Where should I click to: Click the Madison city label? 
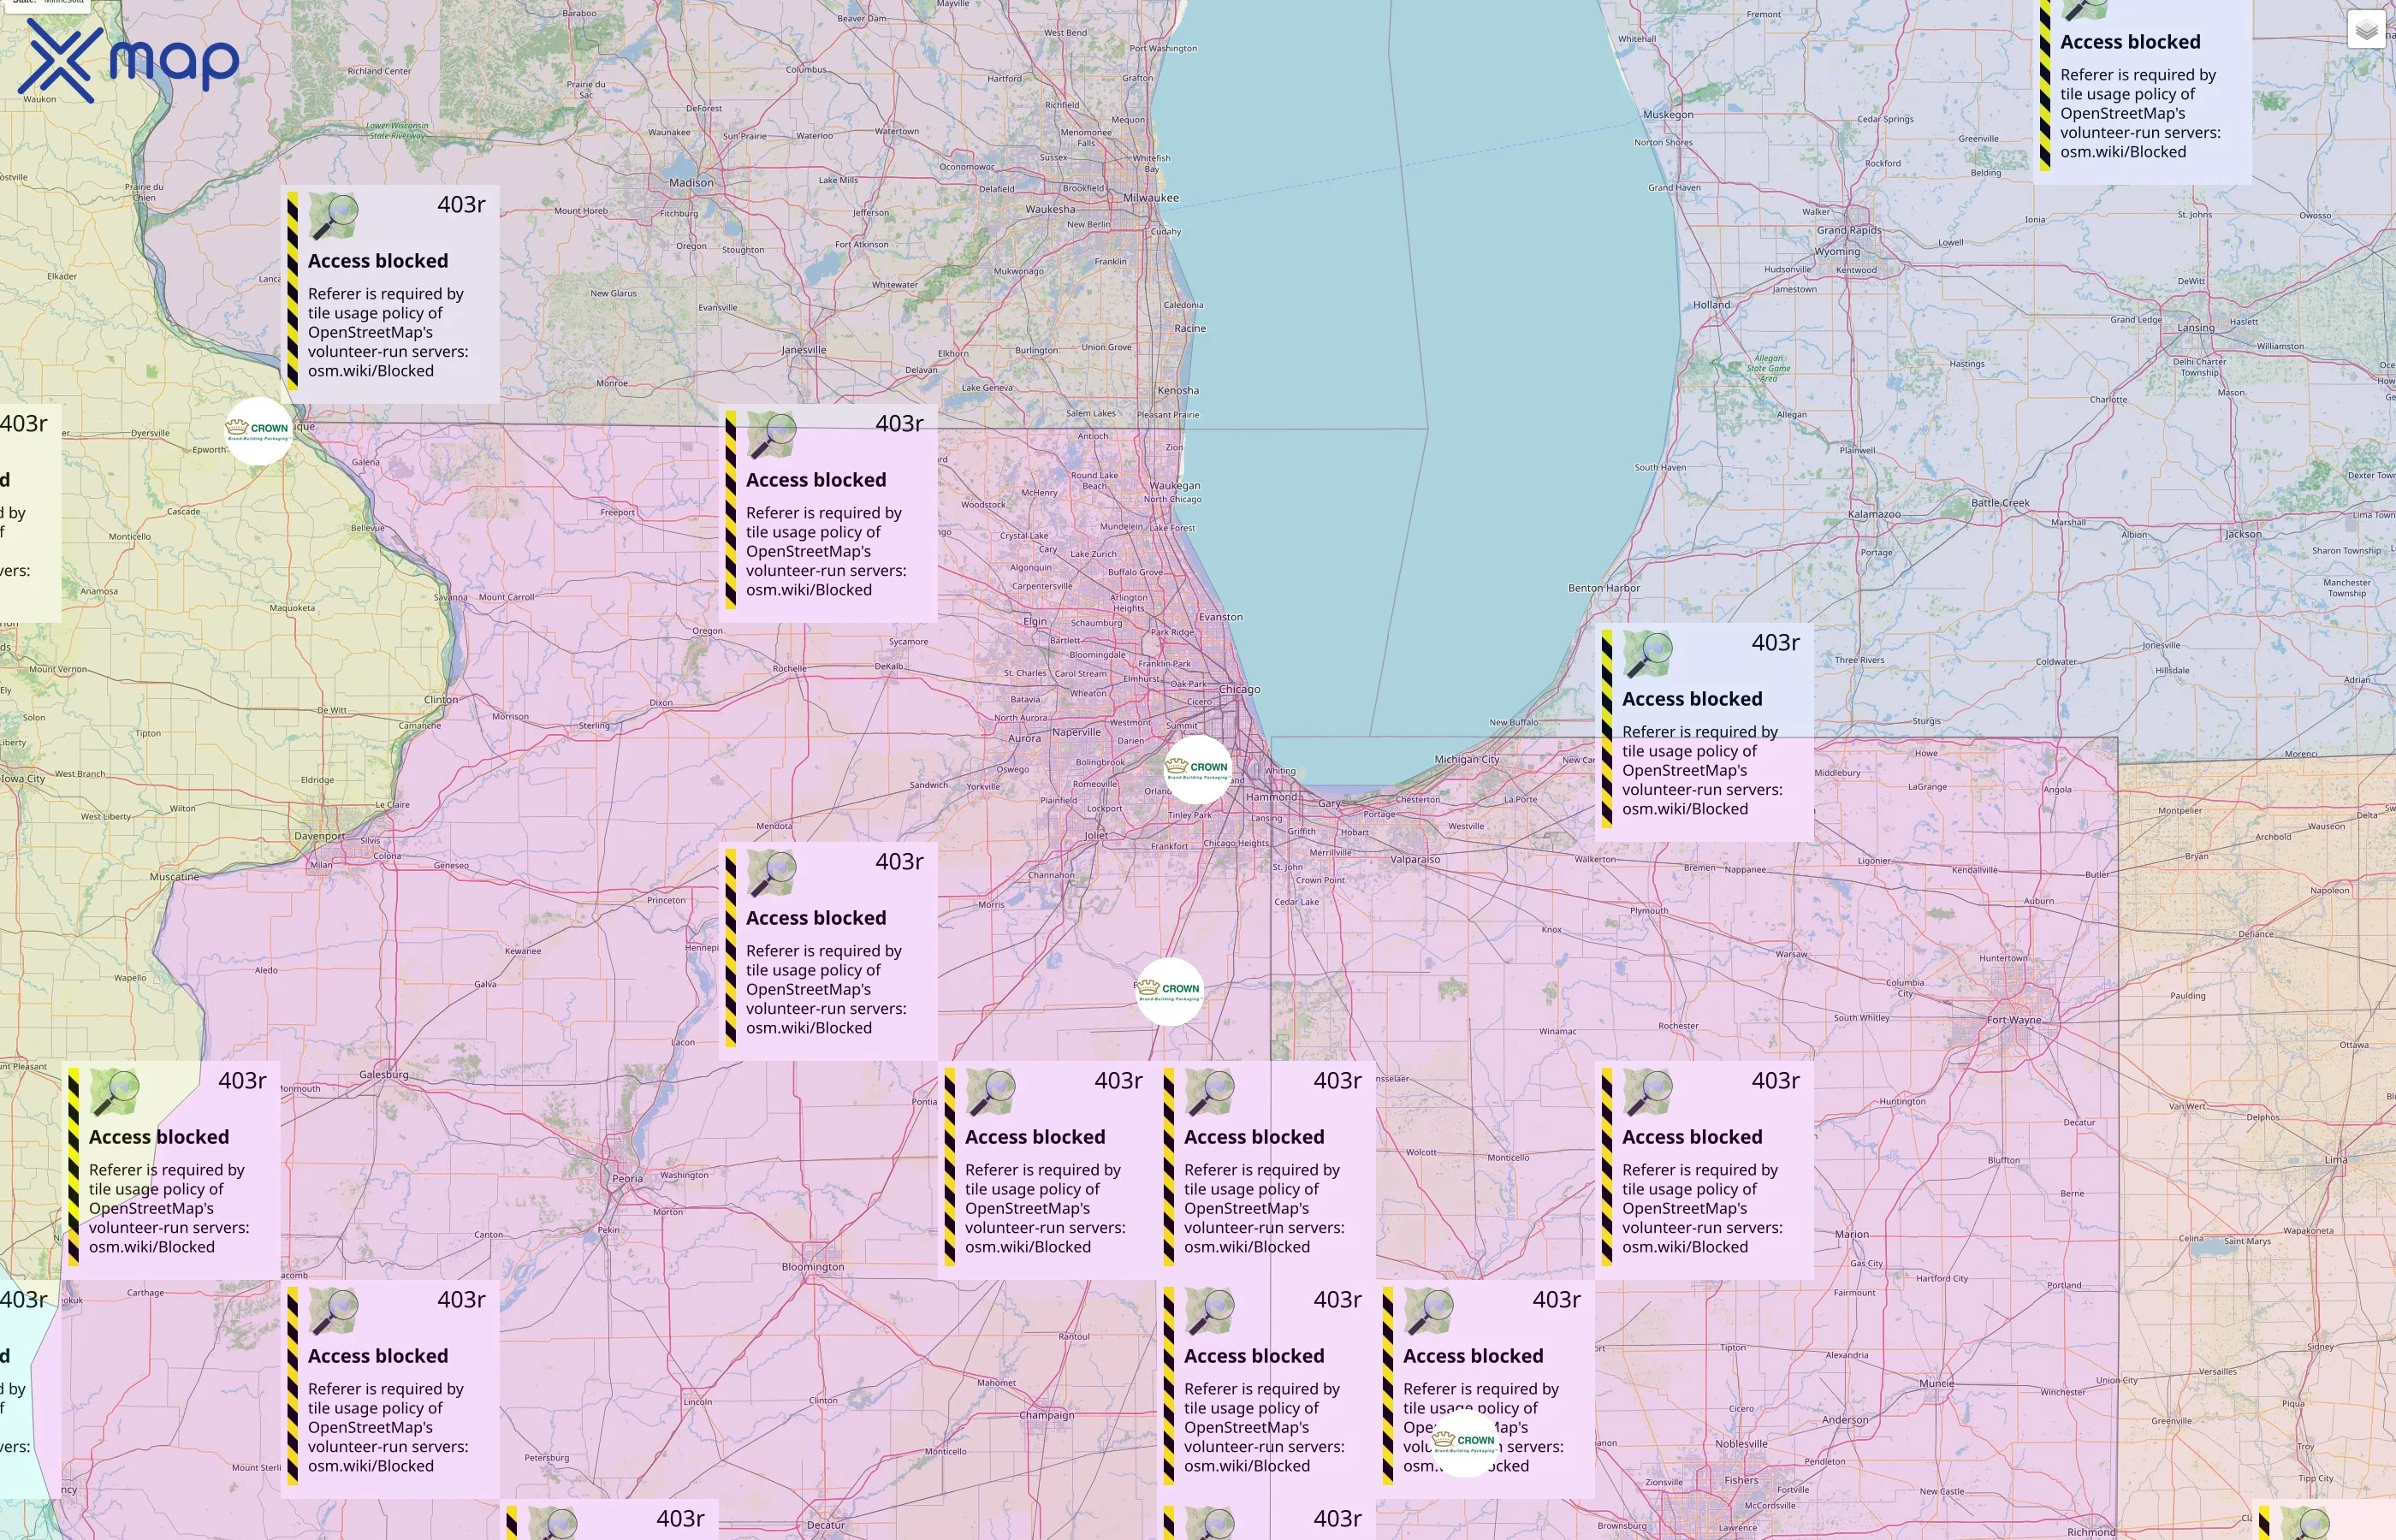[x=691, y=183]
